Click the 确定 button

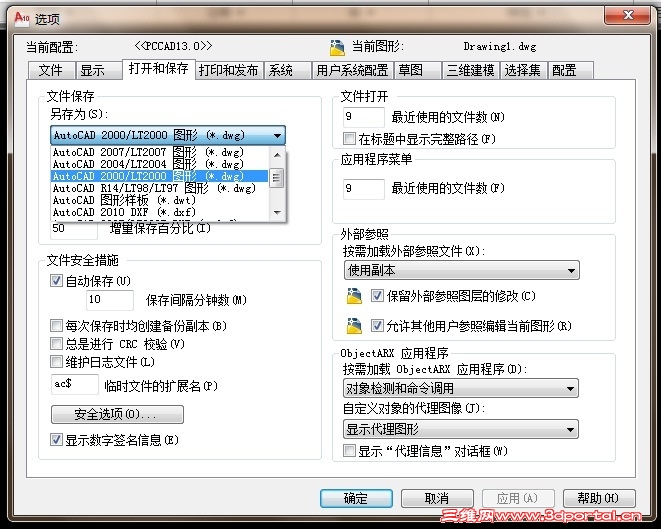click(x=356, y=498)
